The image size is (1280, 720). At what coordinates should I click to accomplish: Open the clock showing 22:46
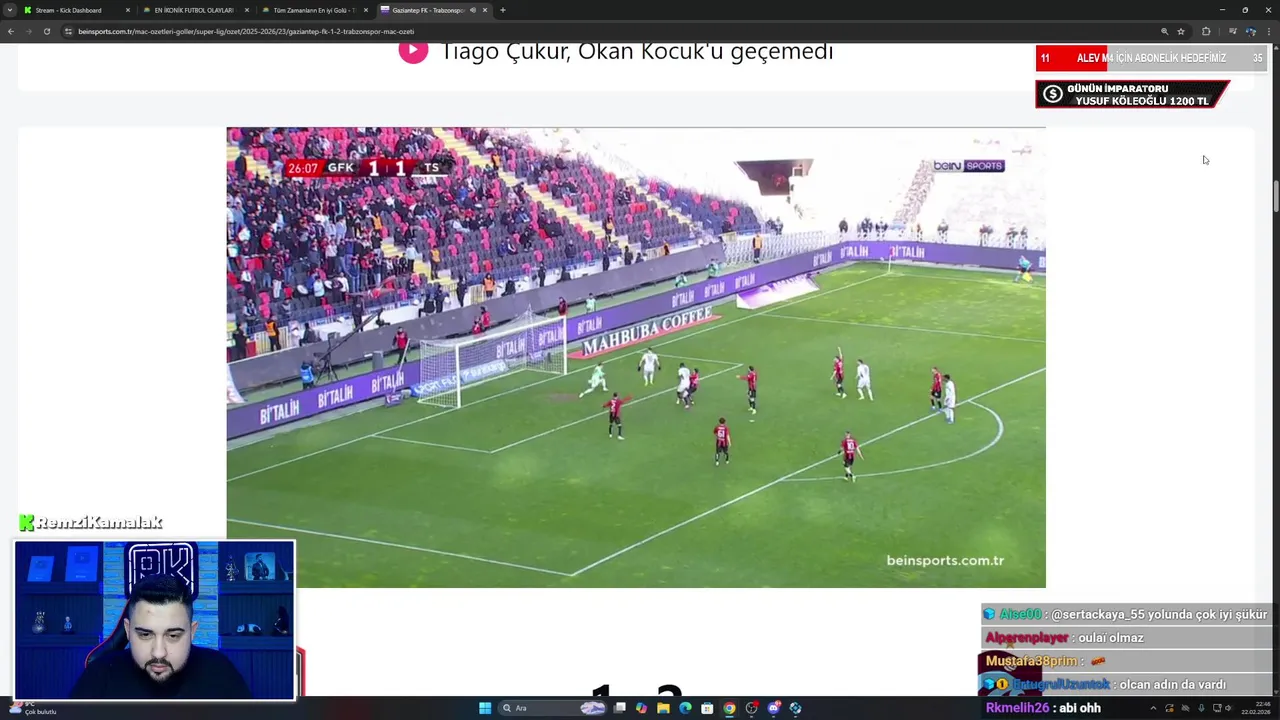coord(1256,708)
